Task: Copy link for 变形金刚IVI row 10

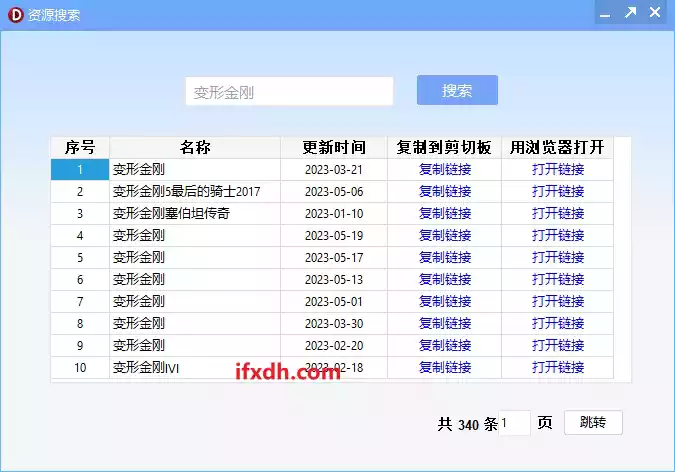Action: tap(445, 367)
